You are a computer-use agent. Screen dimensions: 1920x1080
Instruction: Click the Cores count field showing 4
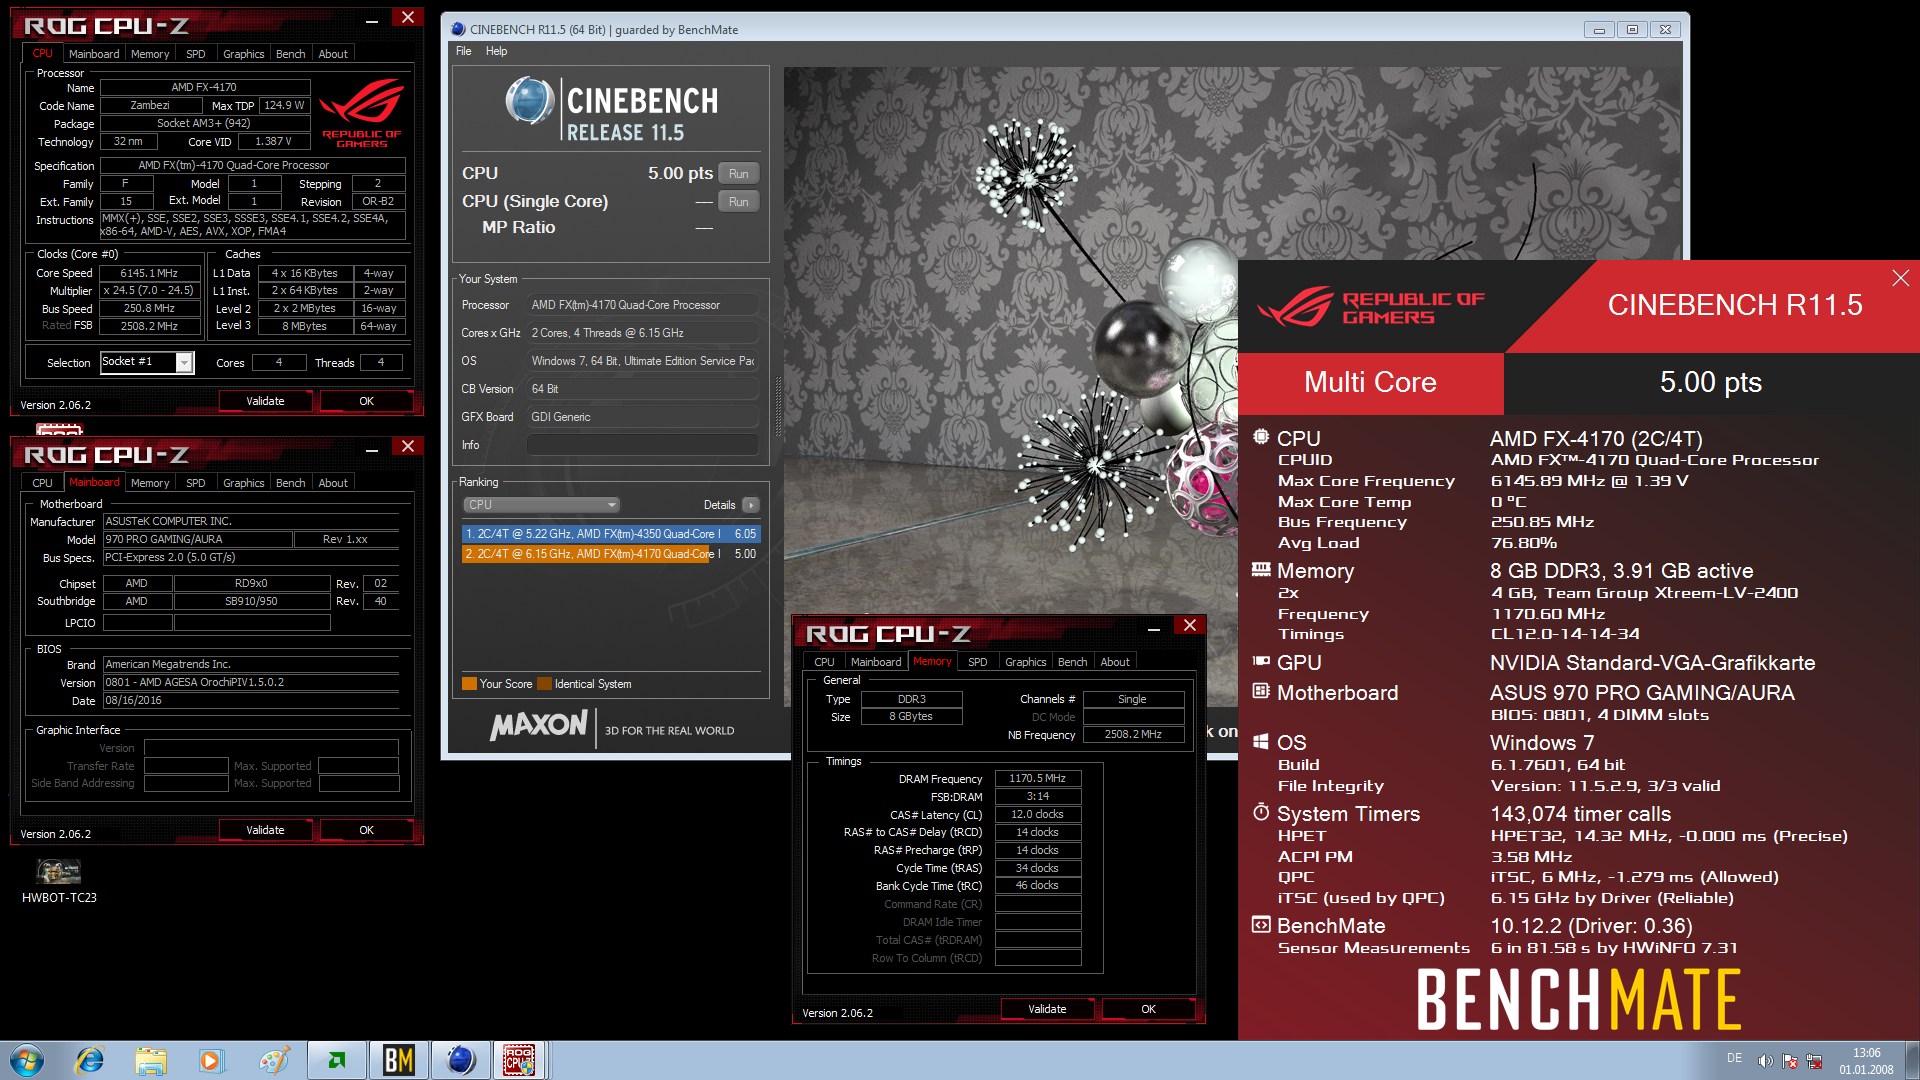point(279,363)
